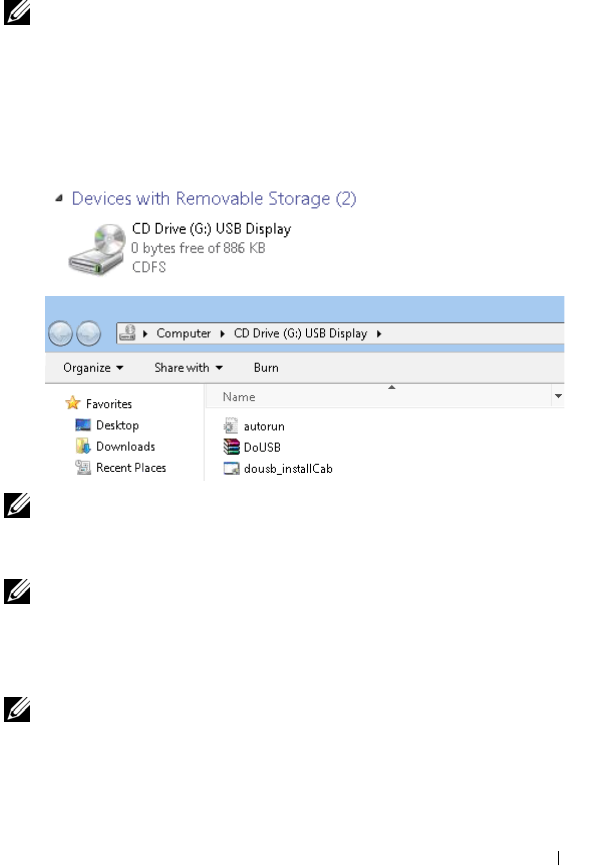Select the dousb_installCab file
The image size is (612, 866).
click(288, 469)
